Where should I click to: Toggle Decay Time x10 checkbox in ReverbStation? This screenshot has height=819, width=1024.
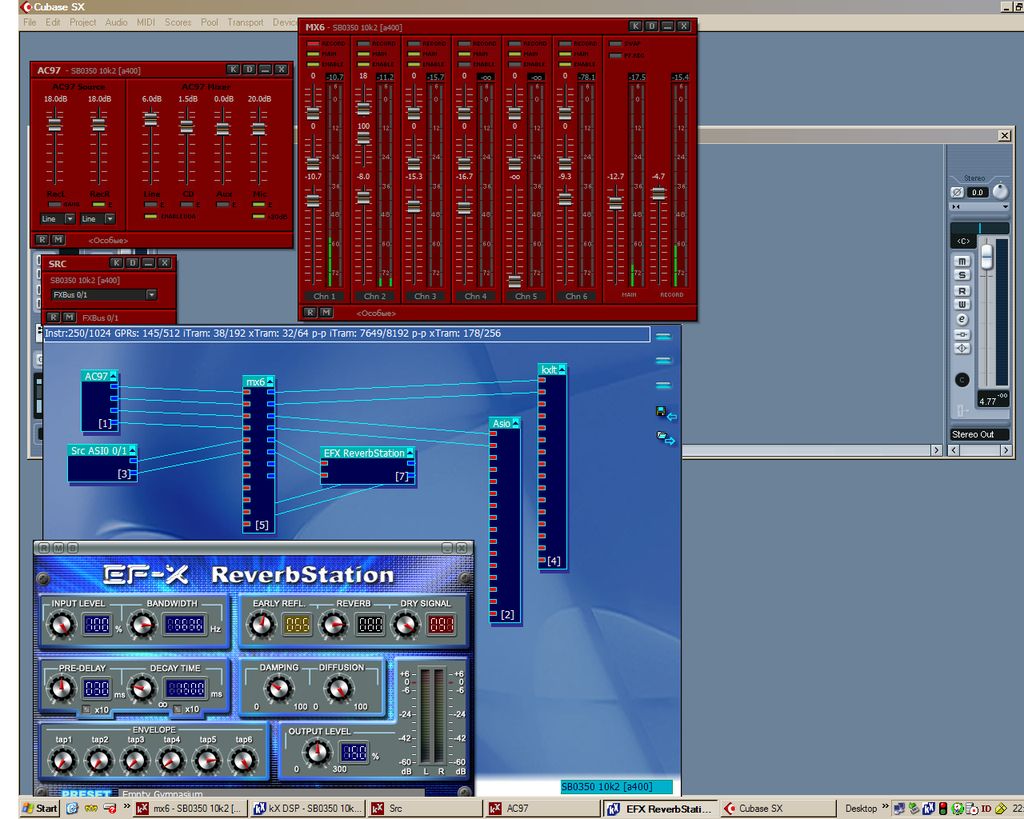coord(177,709)
